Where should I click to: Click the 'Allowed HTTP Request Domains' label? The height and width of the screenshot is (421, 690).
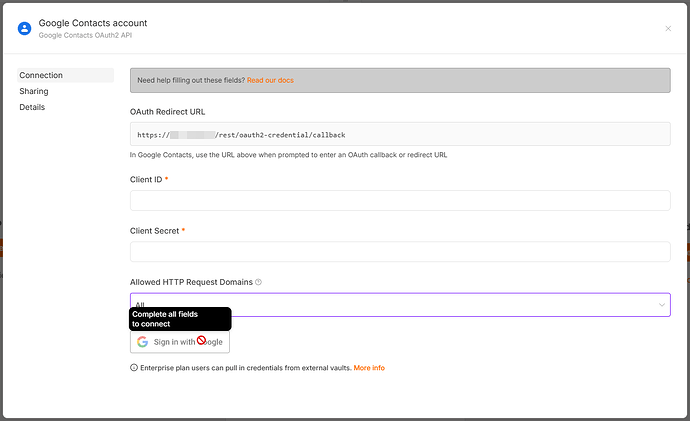point(191,282)
